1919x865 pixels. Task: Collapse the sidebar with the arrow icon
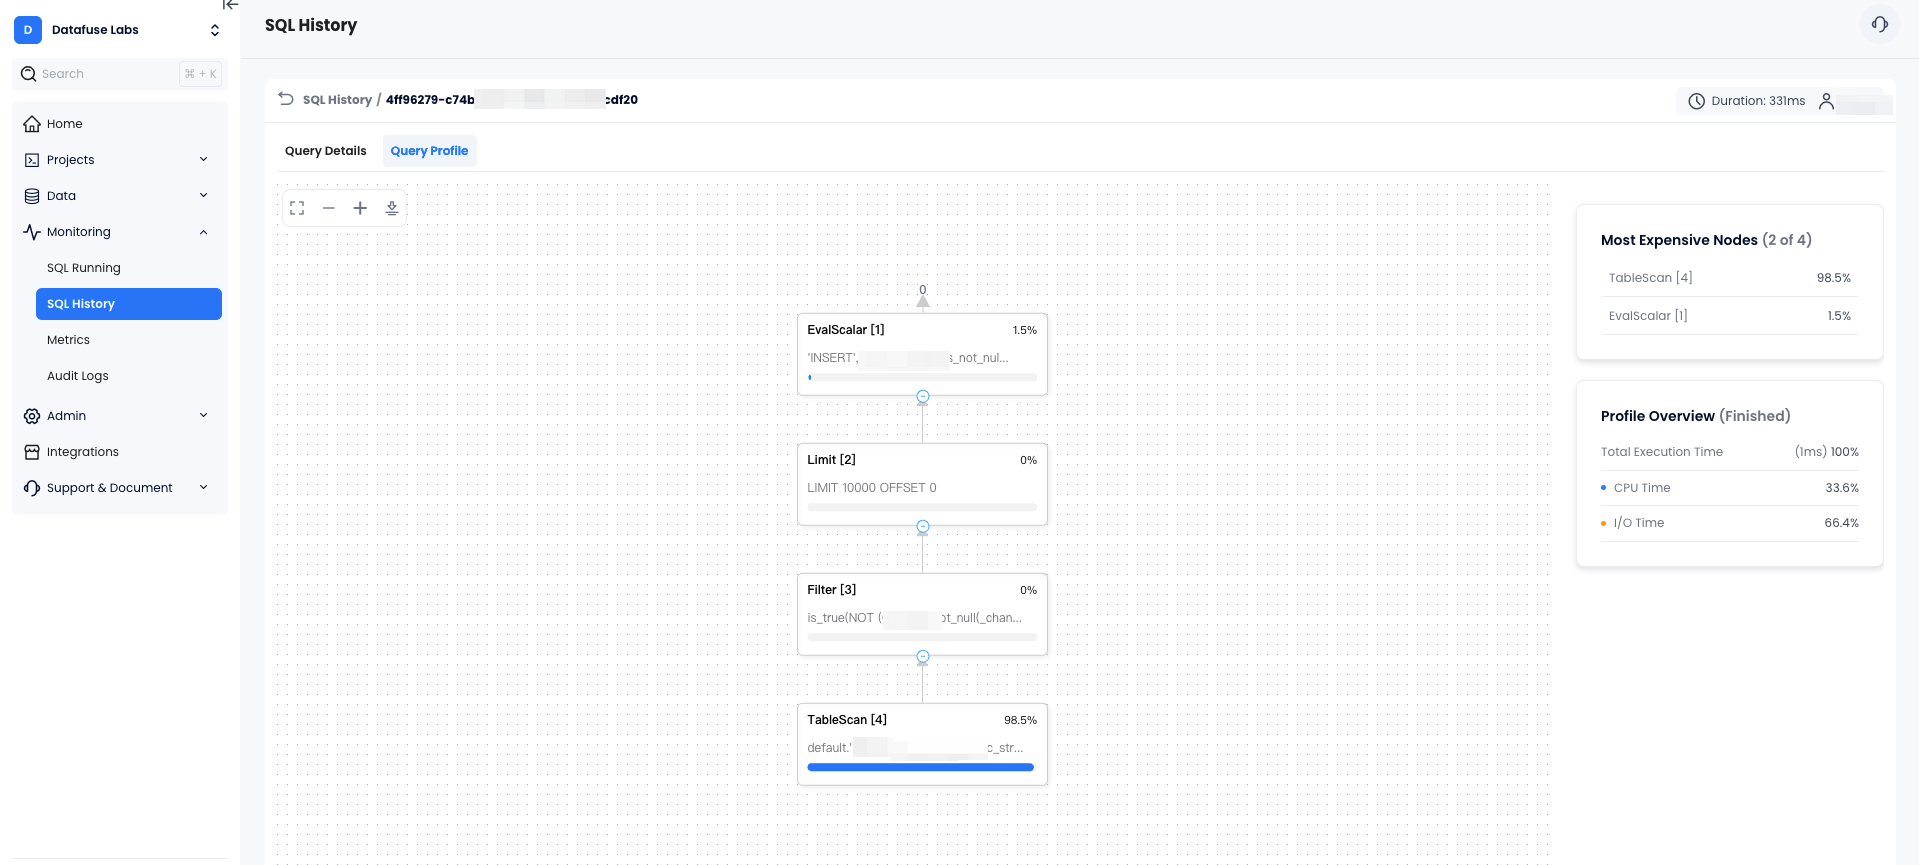[230, 5]
